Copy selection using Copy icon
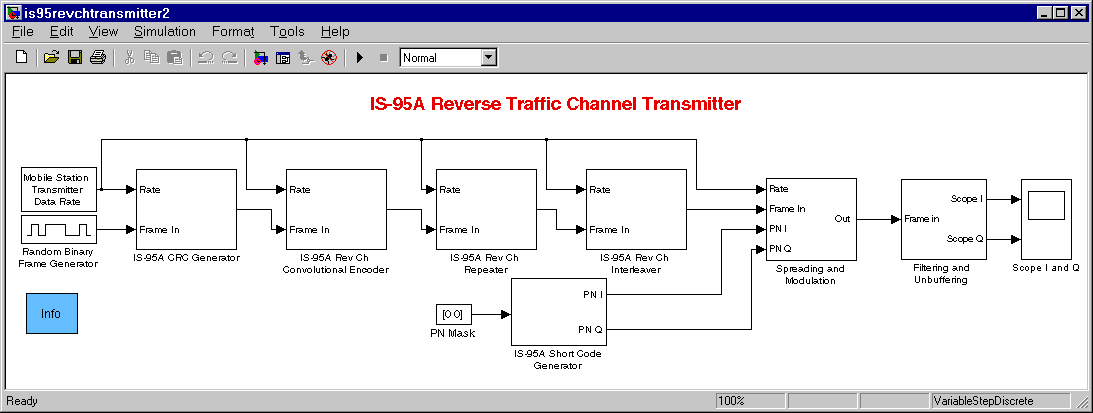Viewport: 1093px width, 413px height. point(151,57)
